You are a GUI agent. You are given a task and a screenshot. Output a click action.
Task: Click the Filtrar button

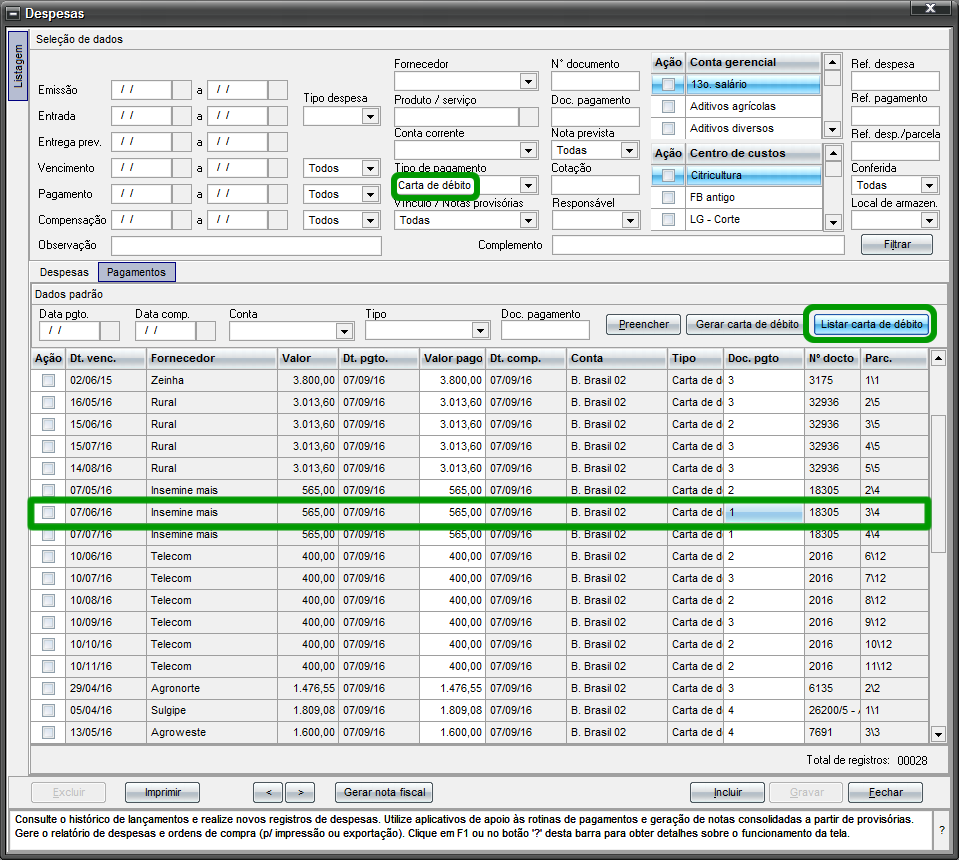pyautogui.click(x=897, y=245)
